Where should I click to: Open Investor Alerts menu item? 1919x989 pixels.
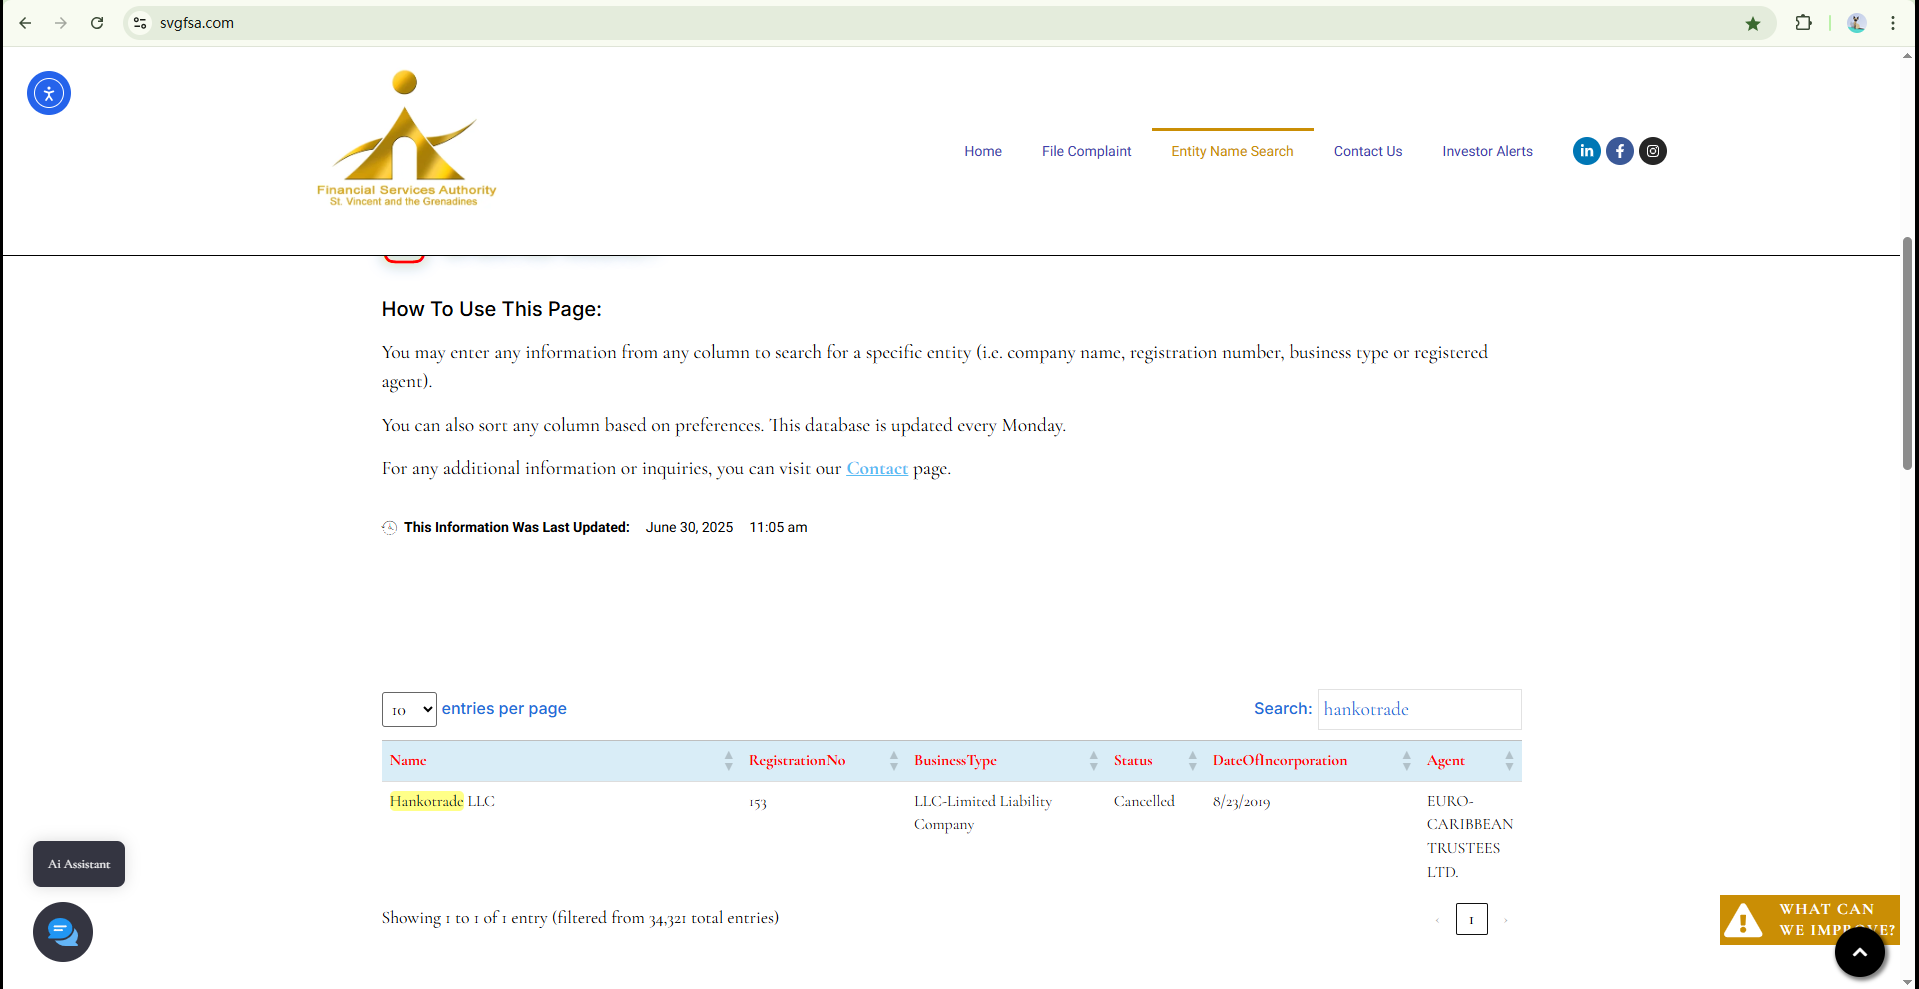point(1487,151)
